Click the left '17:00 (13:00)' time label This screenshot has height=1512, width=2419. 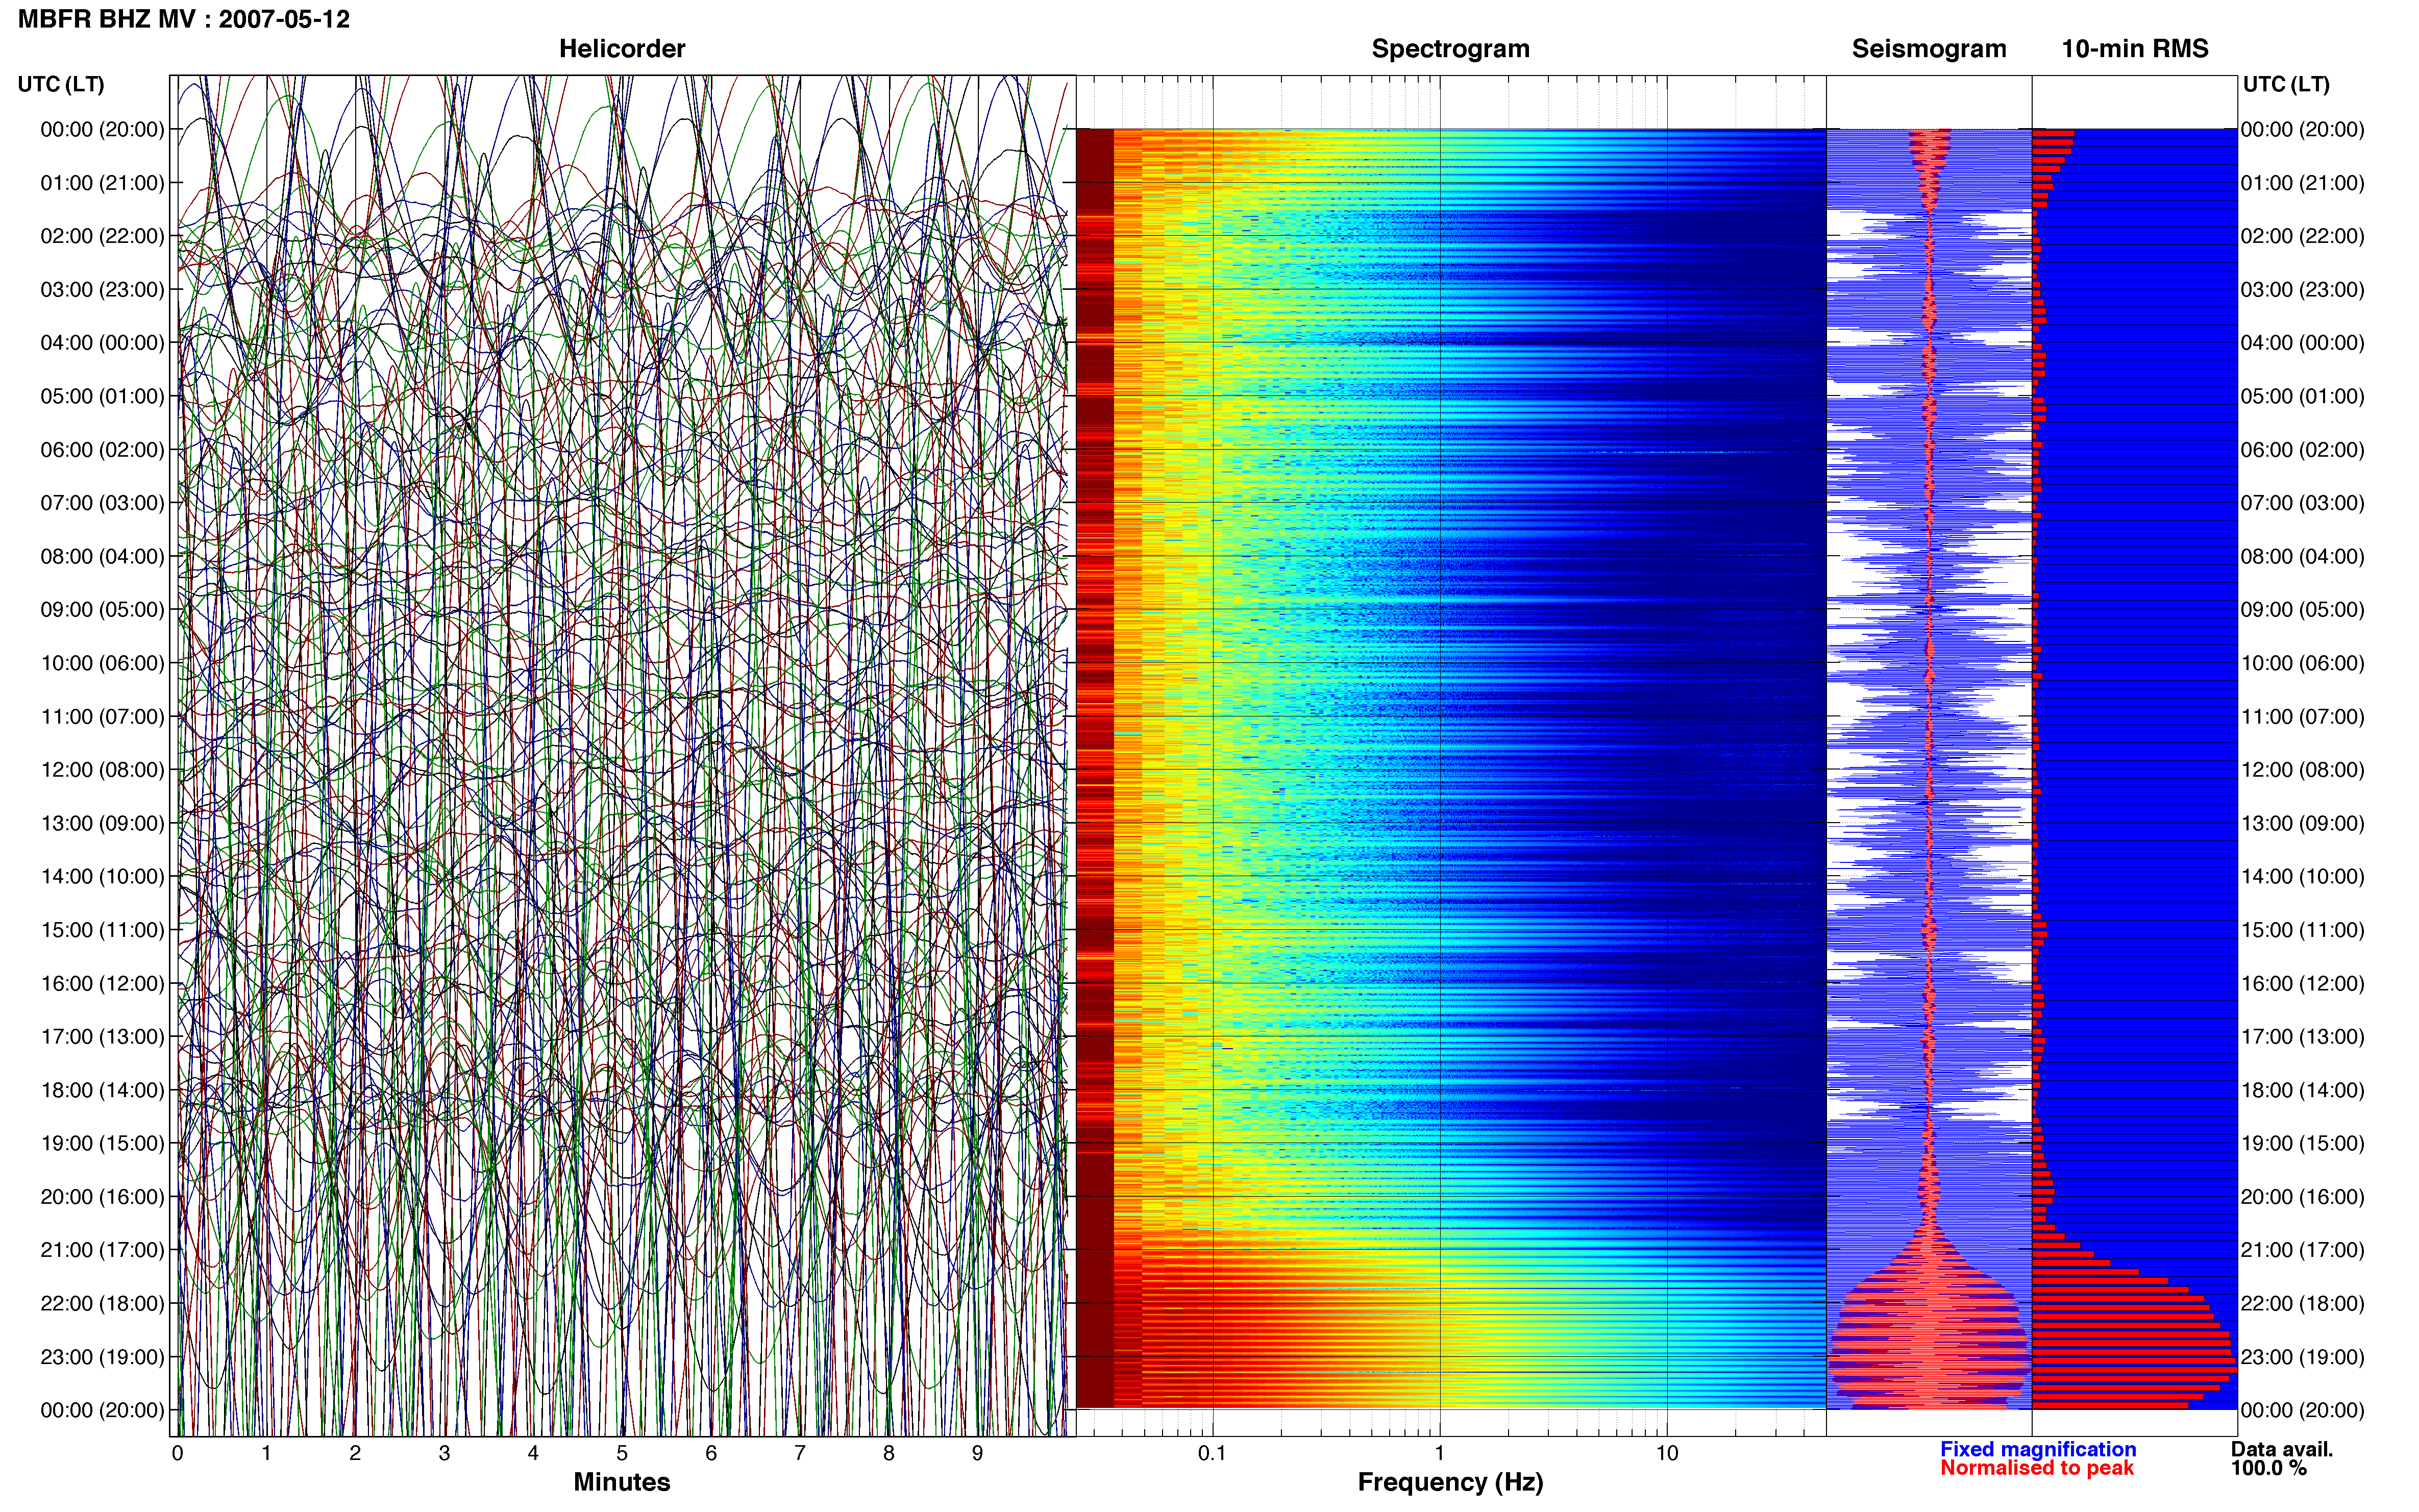[x=102, y=1036]
